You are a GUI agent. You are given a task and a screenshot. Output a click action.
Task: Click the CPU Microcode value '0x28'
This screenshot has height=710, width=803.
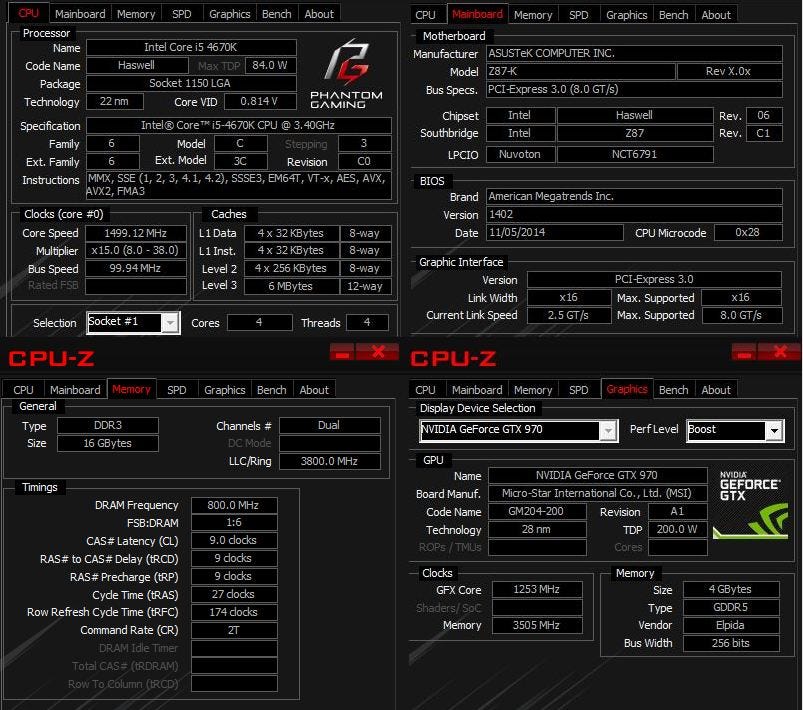click(x=748, y=233)
